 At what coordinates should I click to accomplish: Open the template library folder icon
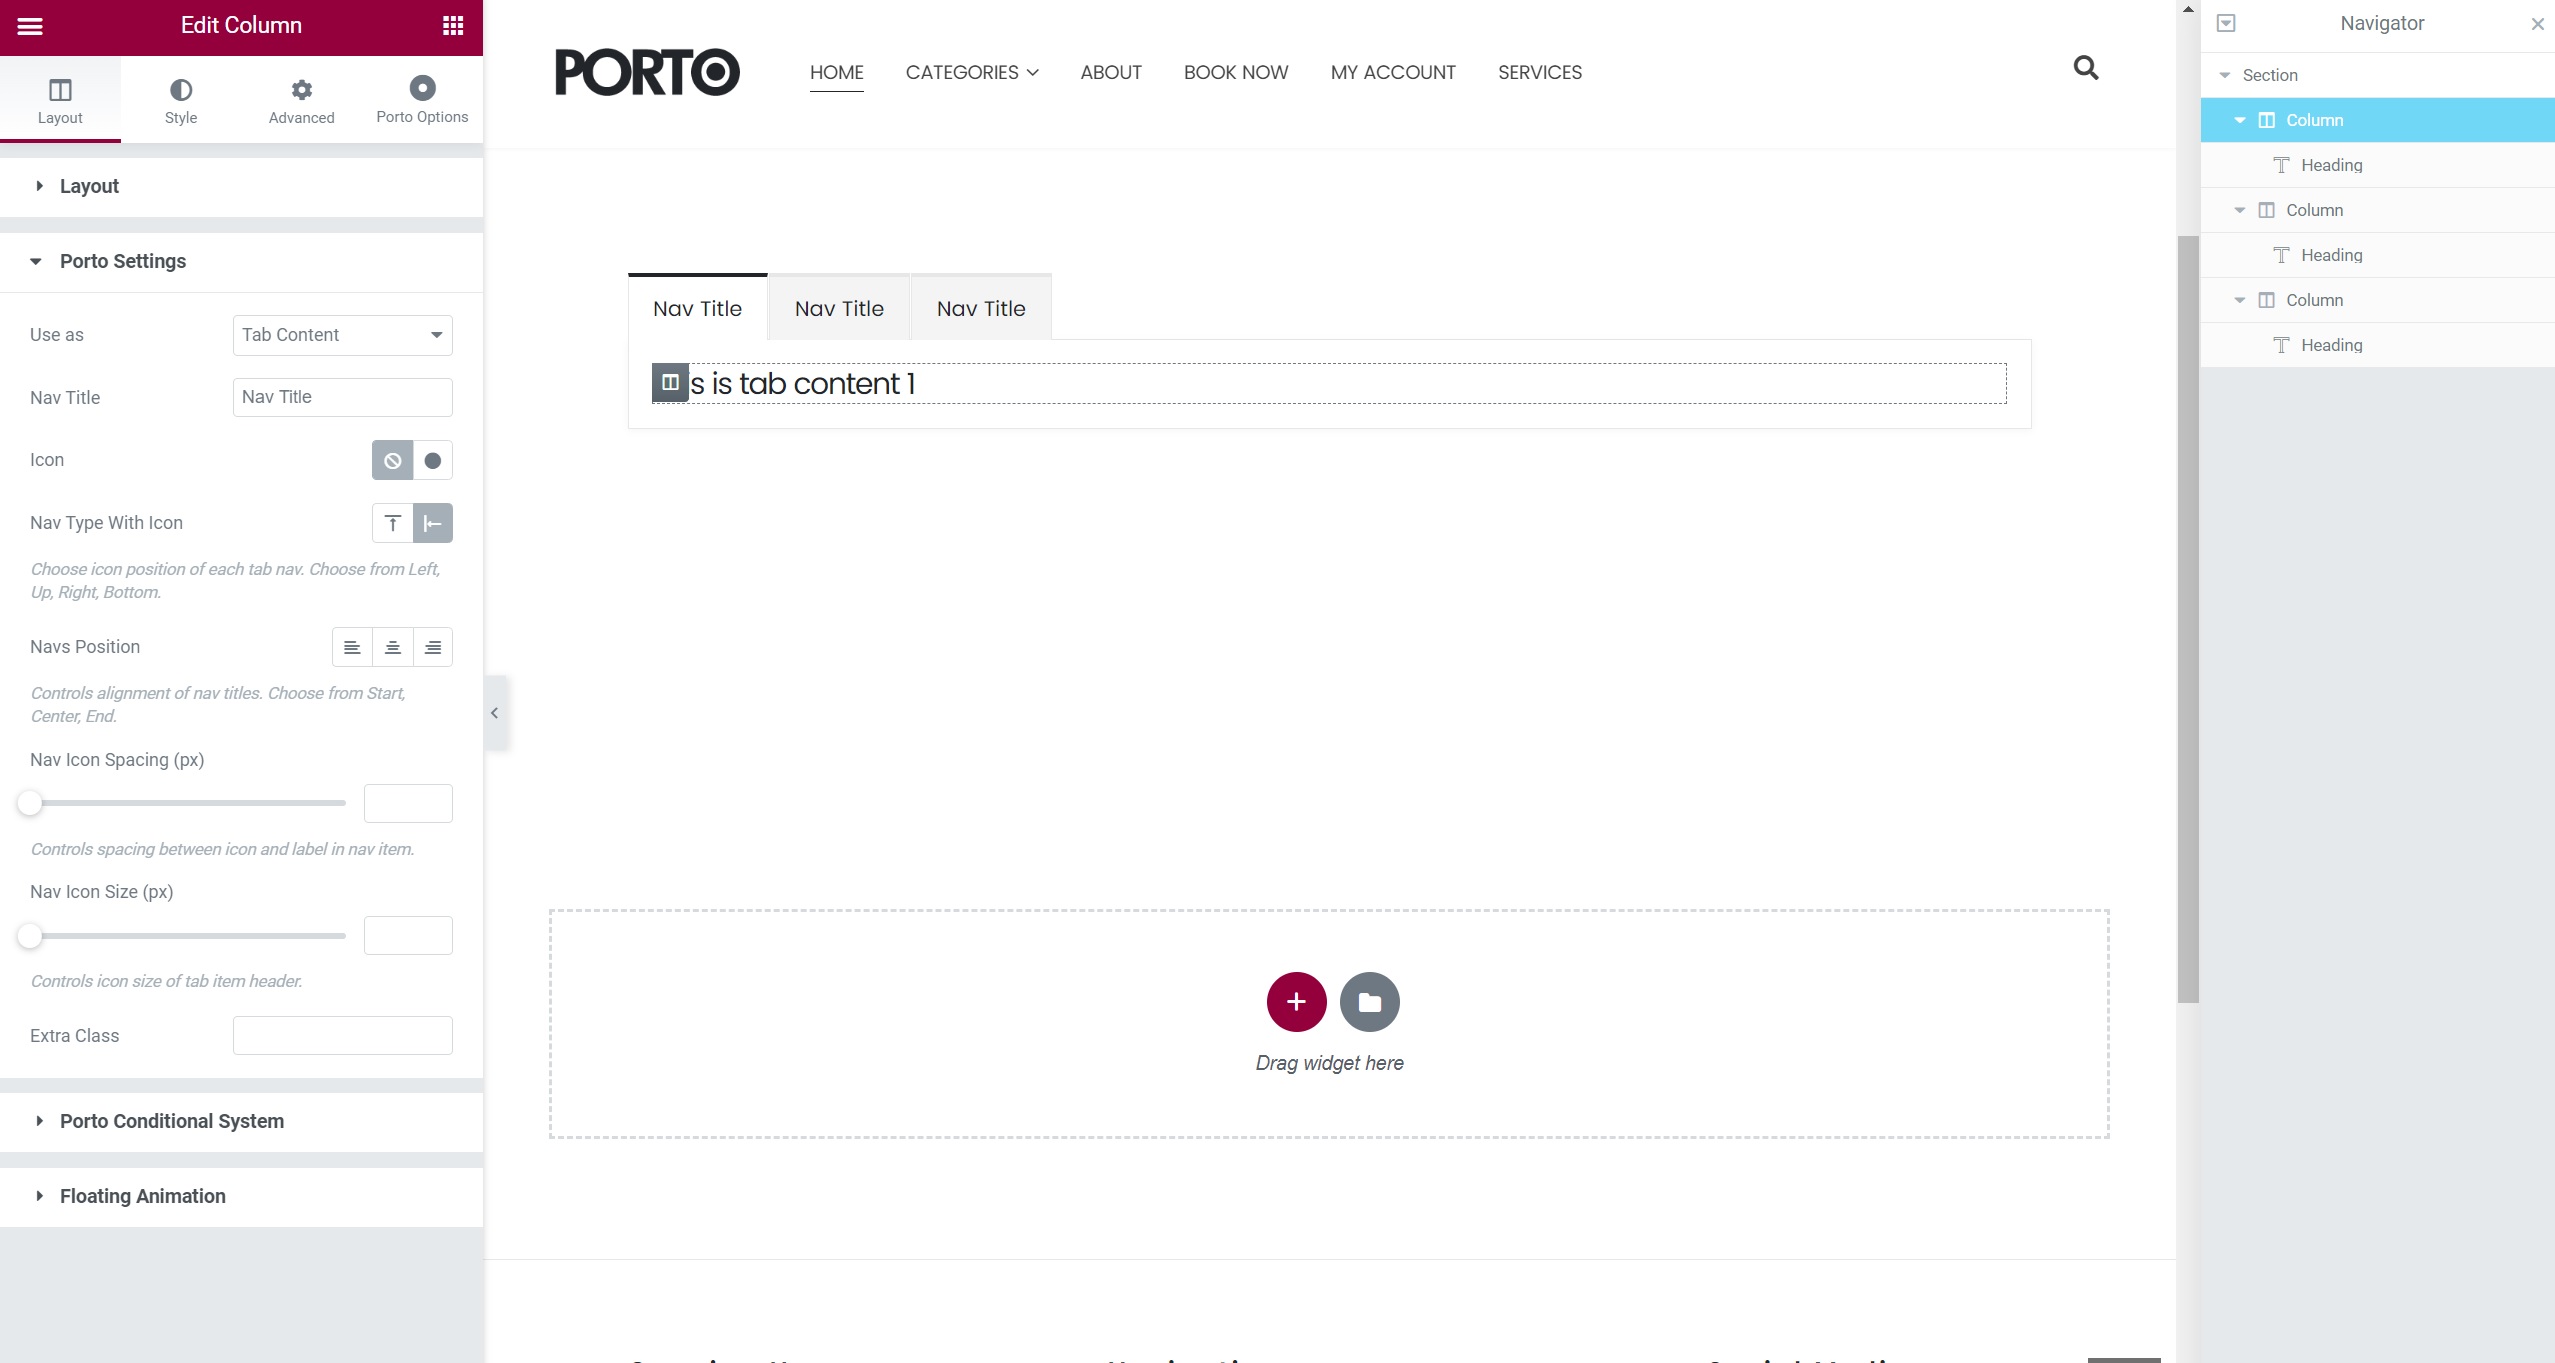pos(1368,1001)
